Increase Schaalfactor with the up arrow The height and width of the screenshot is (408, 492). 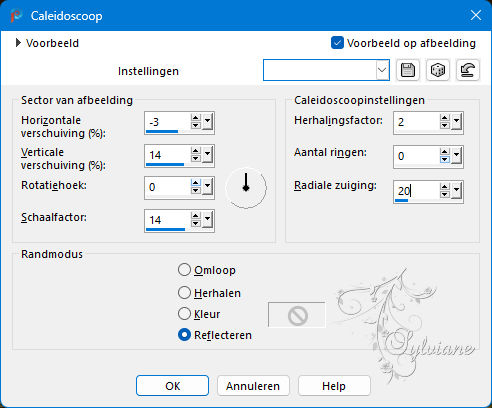[196, 216]
